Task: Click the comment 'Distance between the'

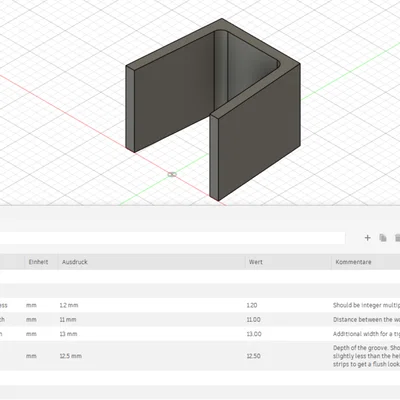Action: click(366, 320)
